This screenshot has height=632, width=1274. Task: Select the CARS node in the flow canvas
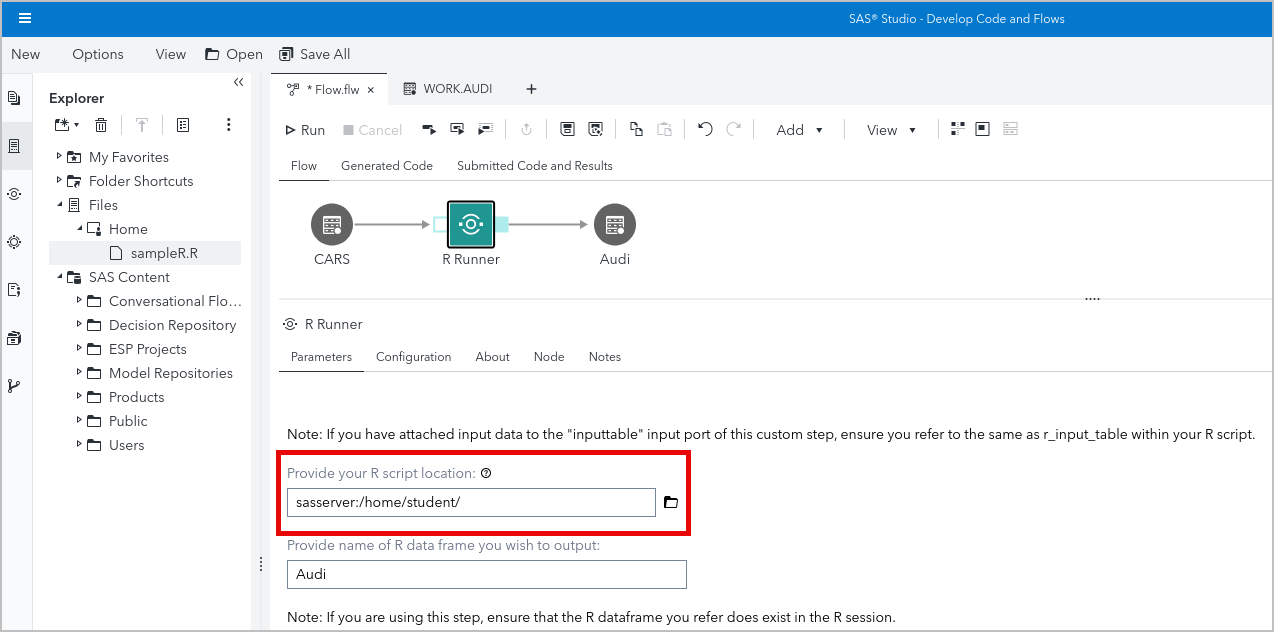pyautogui.click(x=332, y=223)
